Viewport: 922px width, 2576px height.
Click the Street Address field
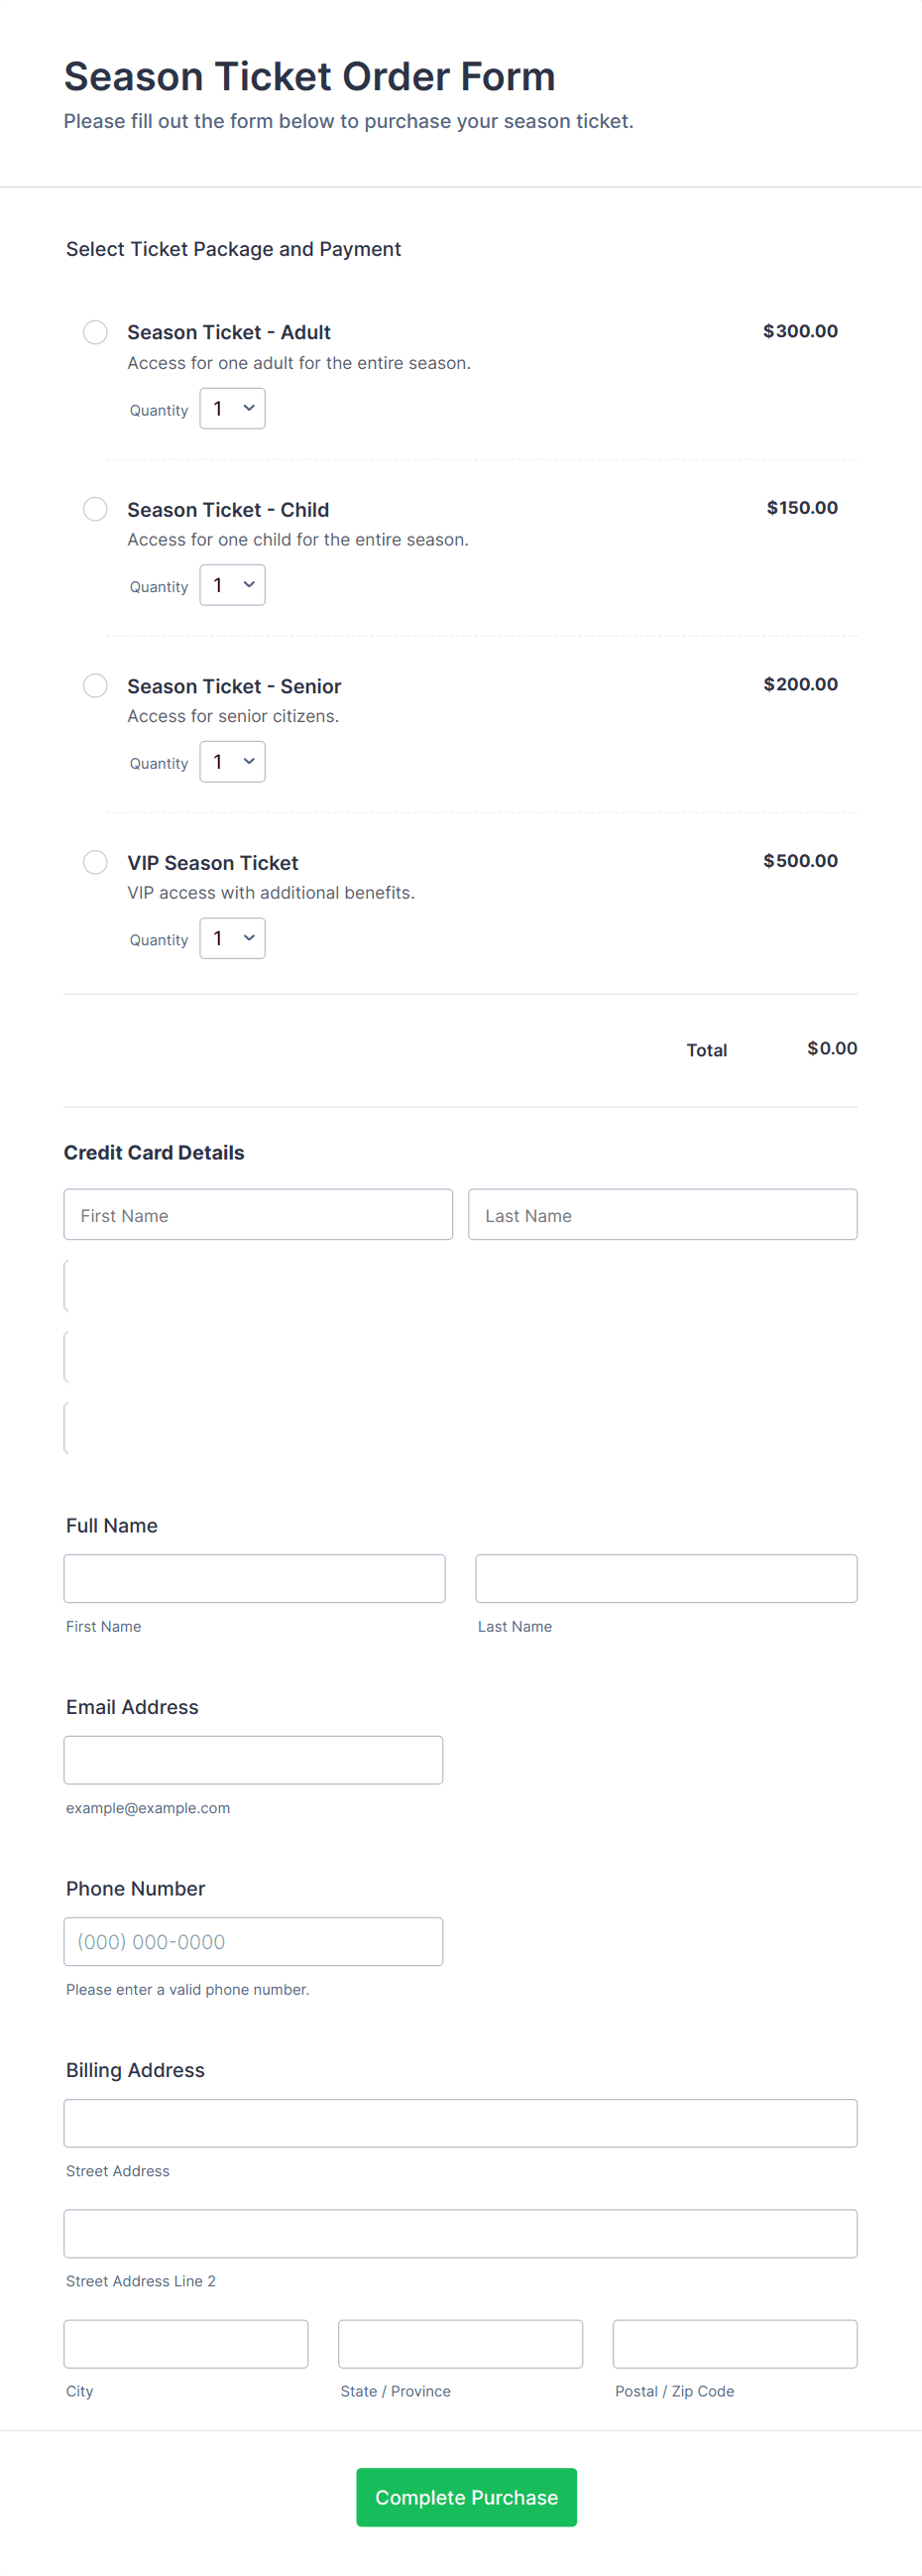pyautogui.click(x=460, y=2122)
